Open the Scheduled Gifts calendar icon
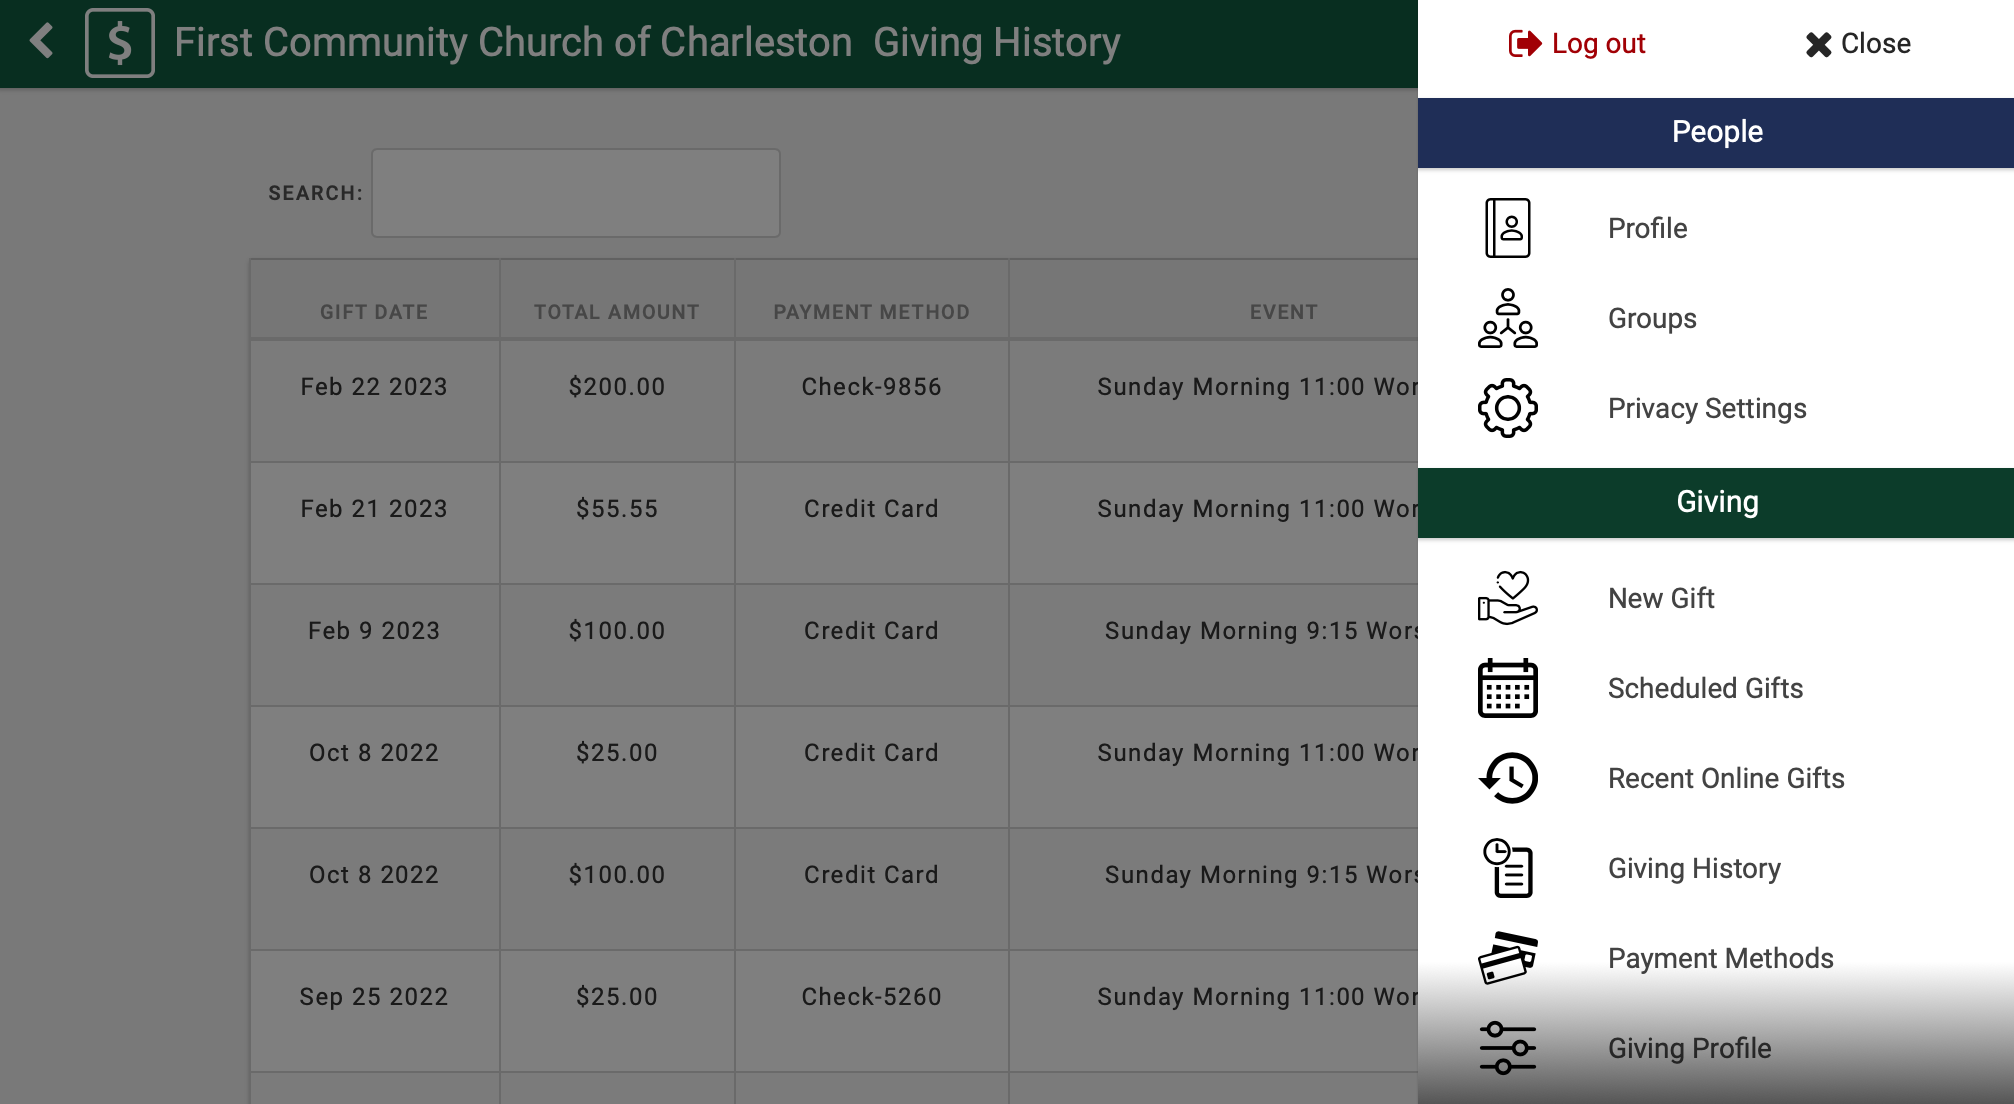The height and width of the screenshot is (1104, 2014). (x=1507, y=688)
